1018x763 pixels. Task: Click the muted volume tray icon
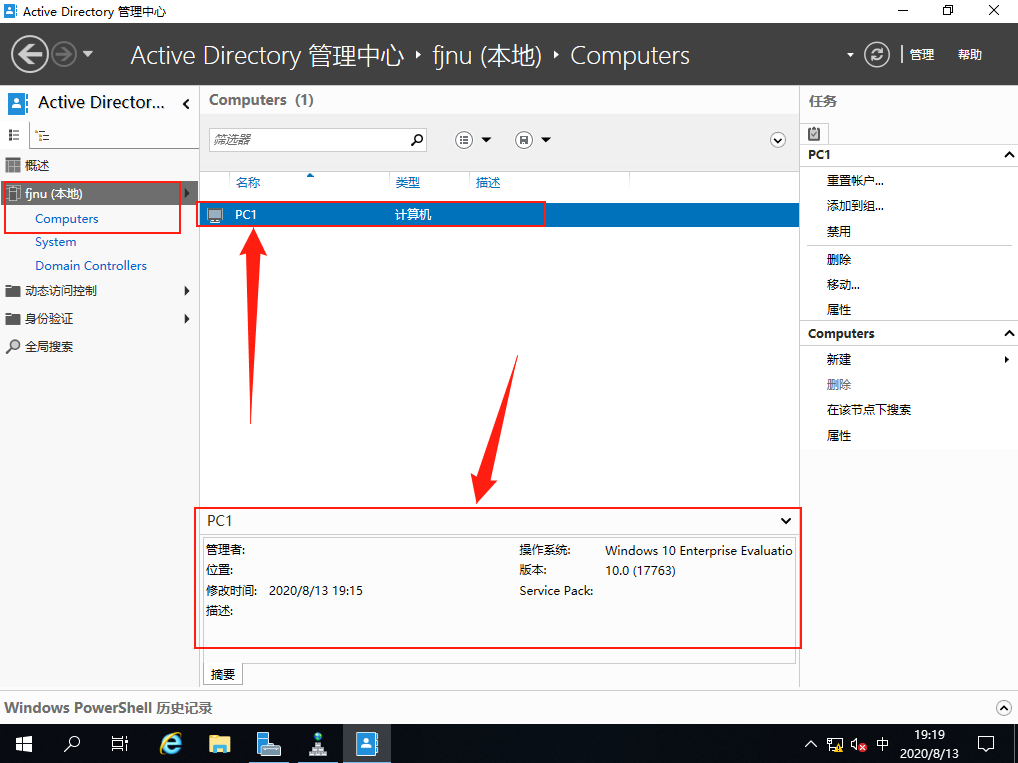(x=858, y=745)
